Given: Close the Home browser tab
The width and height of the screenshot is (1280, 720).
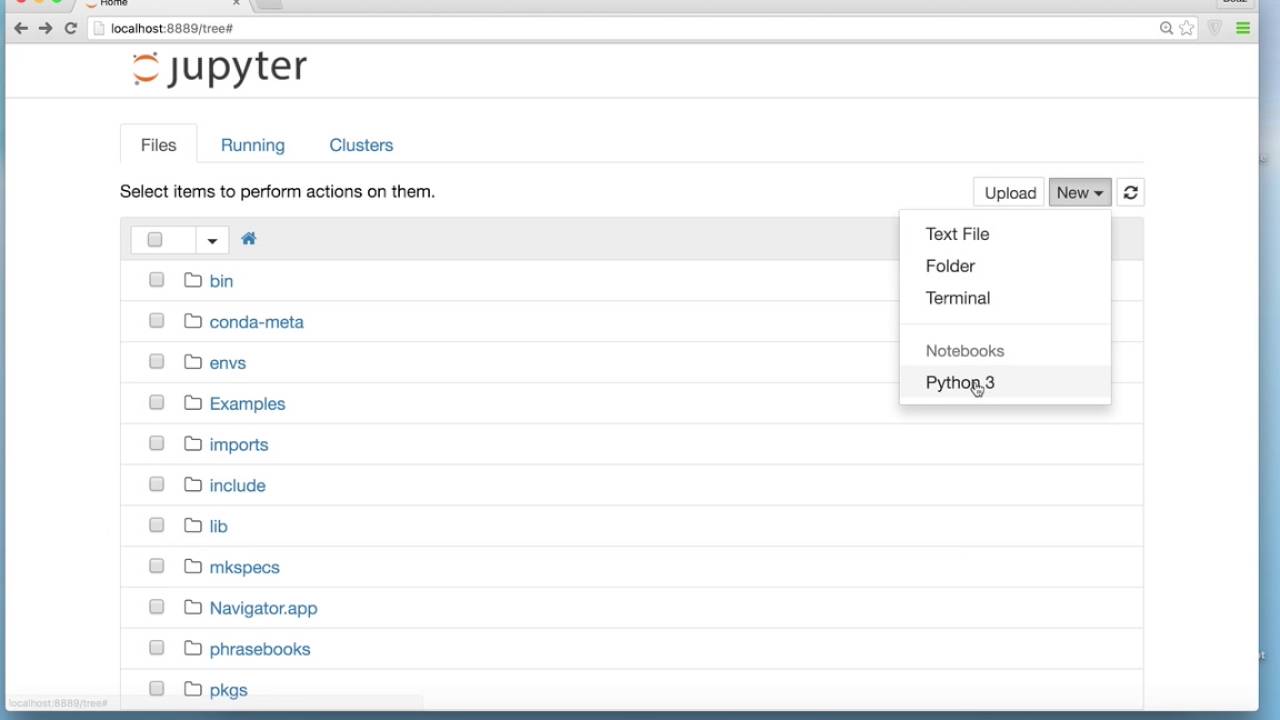Looking at the screenshot, I should click(x=236, y=3).
